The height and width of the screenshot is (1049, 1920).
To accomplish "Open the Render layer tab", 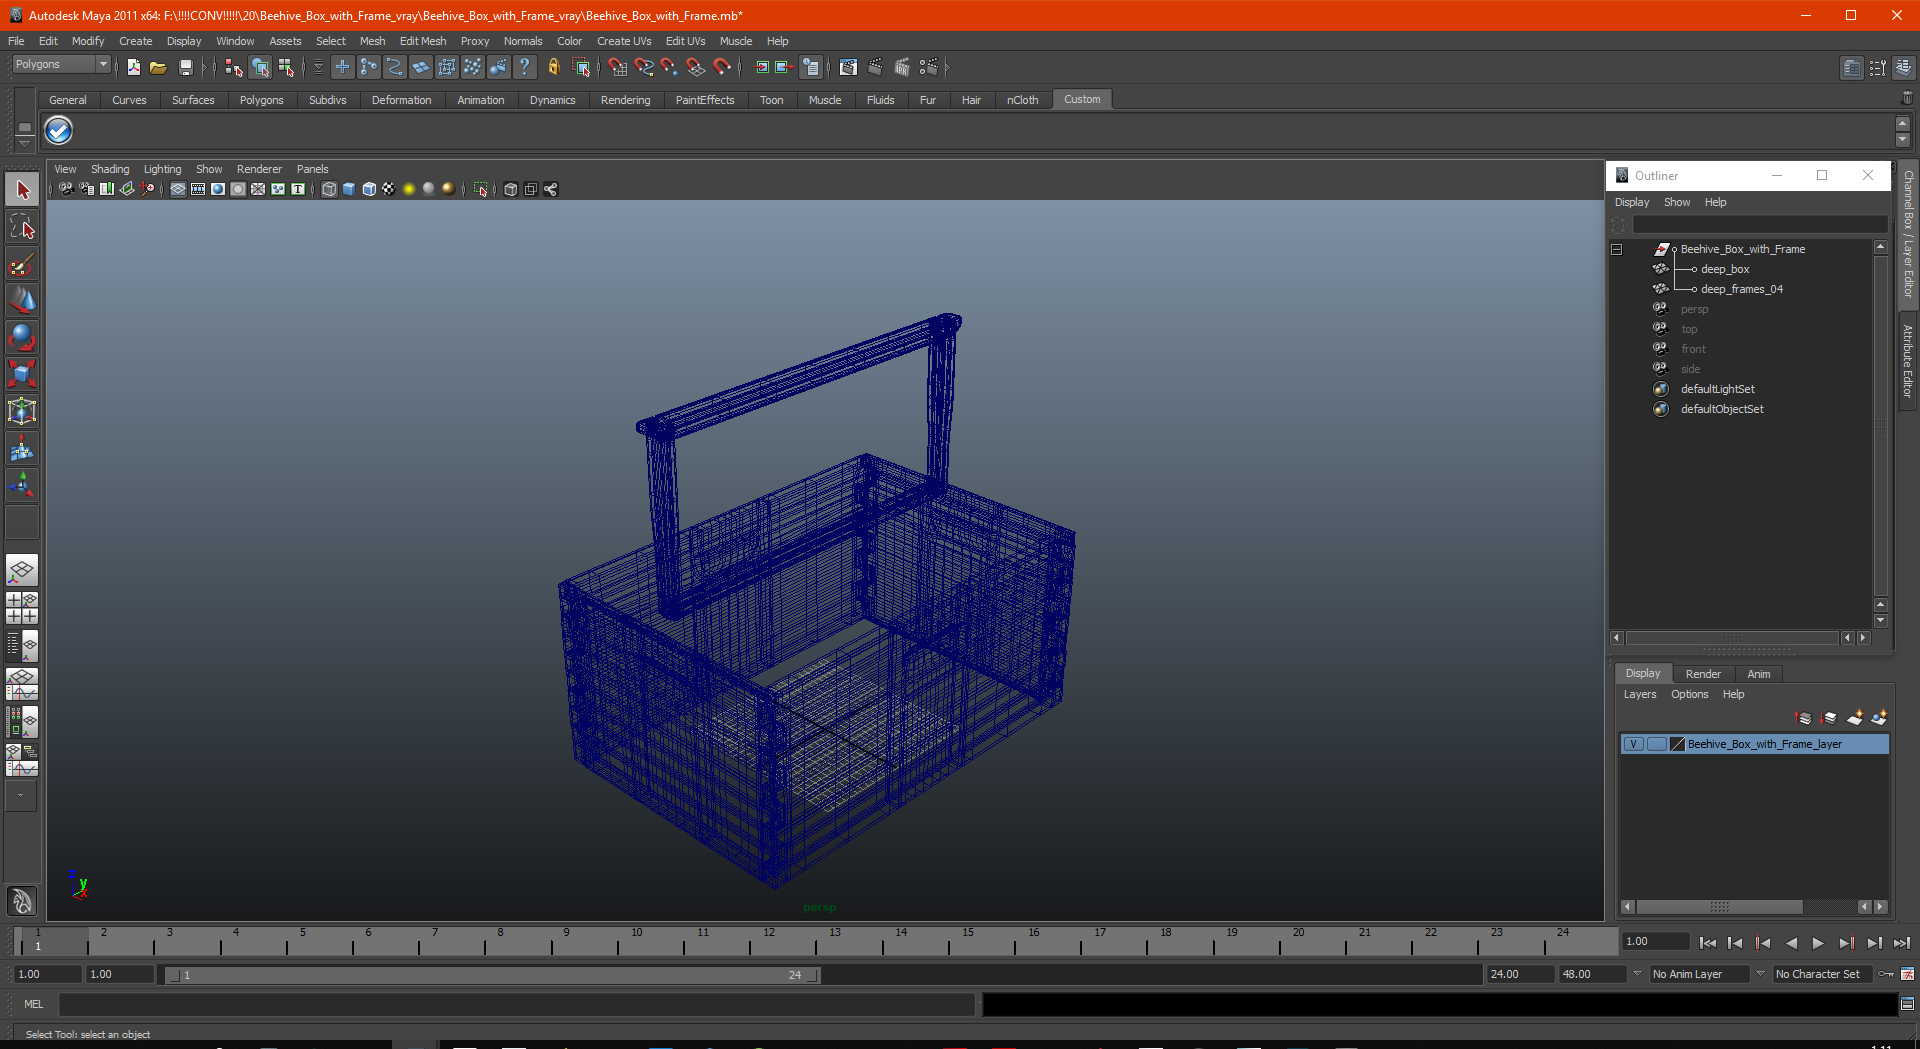I will (x=1703, y=674).
